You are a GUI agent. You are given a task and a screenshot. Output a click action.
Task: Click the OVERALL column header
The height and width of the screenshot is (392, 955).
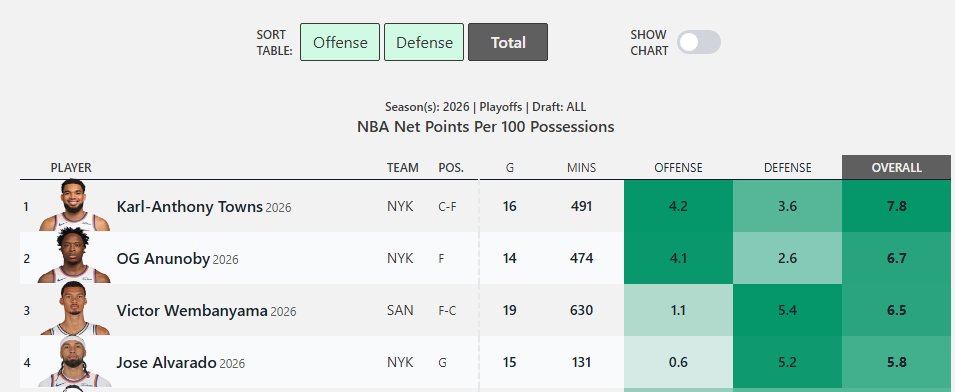(x=897, y=167)
